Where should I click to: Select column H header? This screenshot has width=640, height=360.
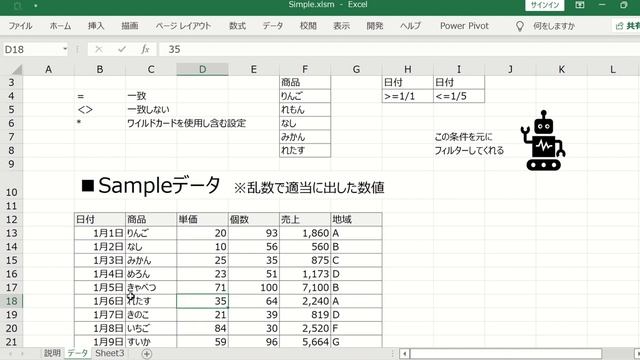click(x=407, y=69)
